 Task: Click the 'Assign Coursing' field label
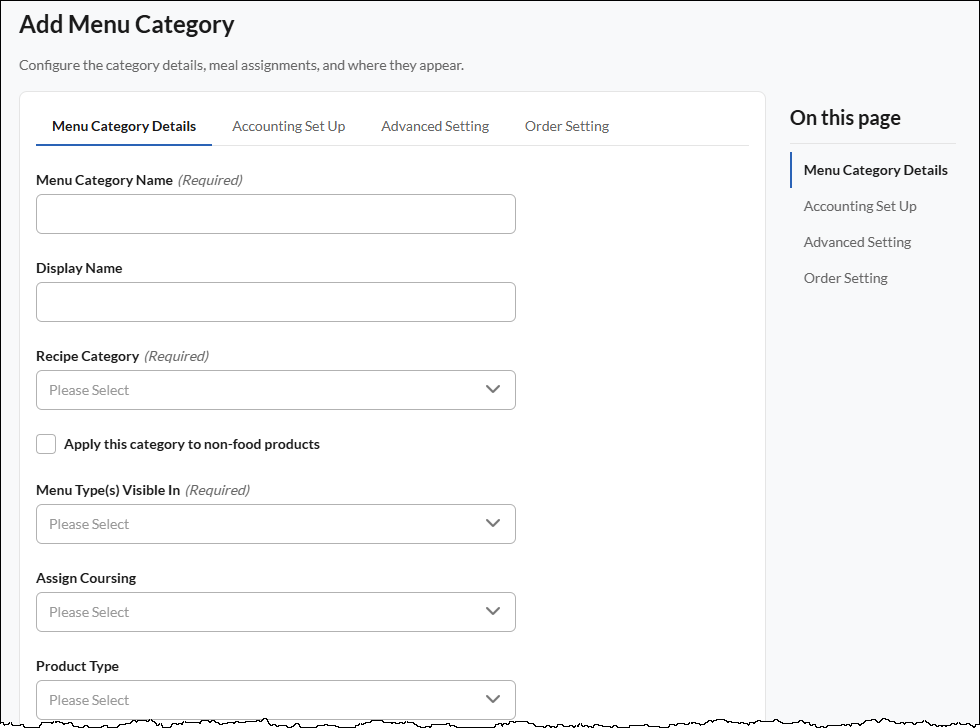(x=86, y=578)
